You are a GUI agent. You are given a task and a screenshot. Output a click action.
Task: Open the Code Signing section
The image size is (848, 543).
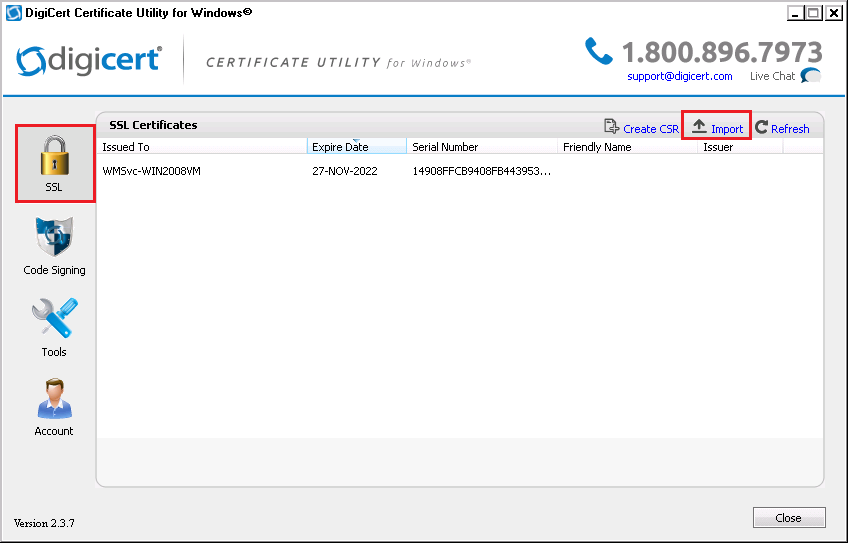tap(54, 239)
